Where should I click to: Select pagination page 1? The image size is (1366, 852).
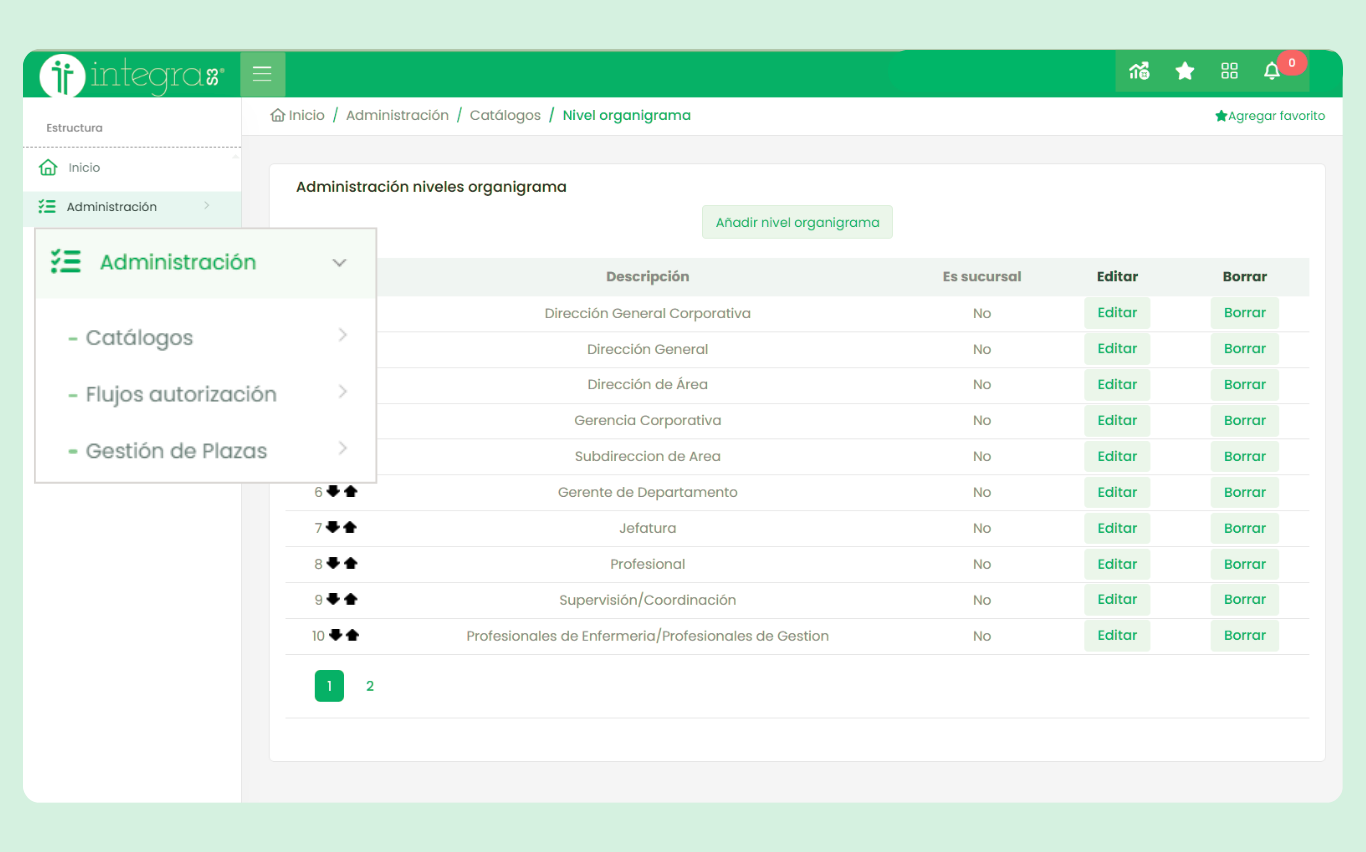coord(329,686)
